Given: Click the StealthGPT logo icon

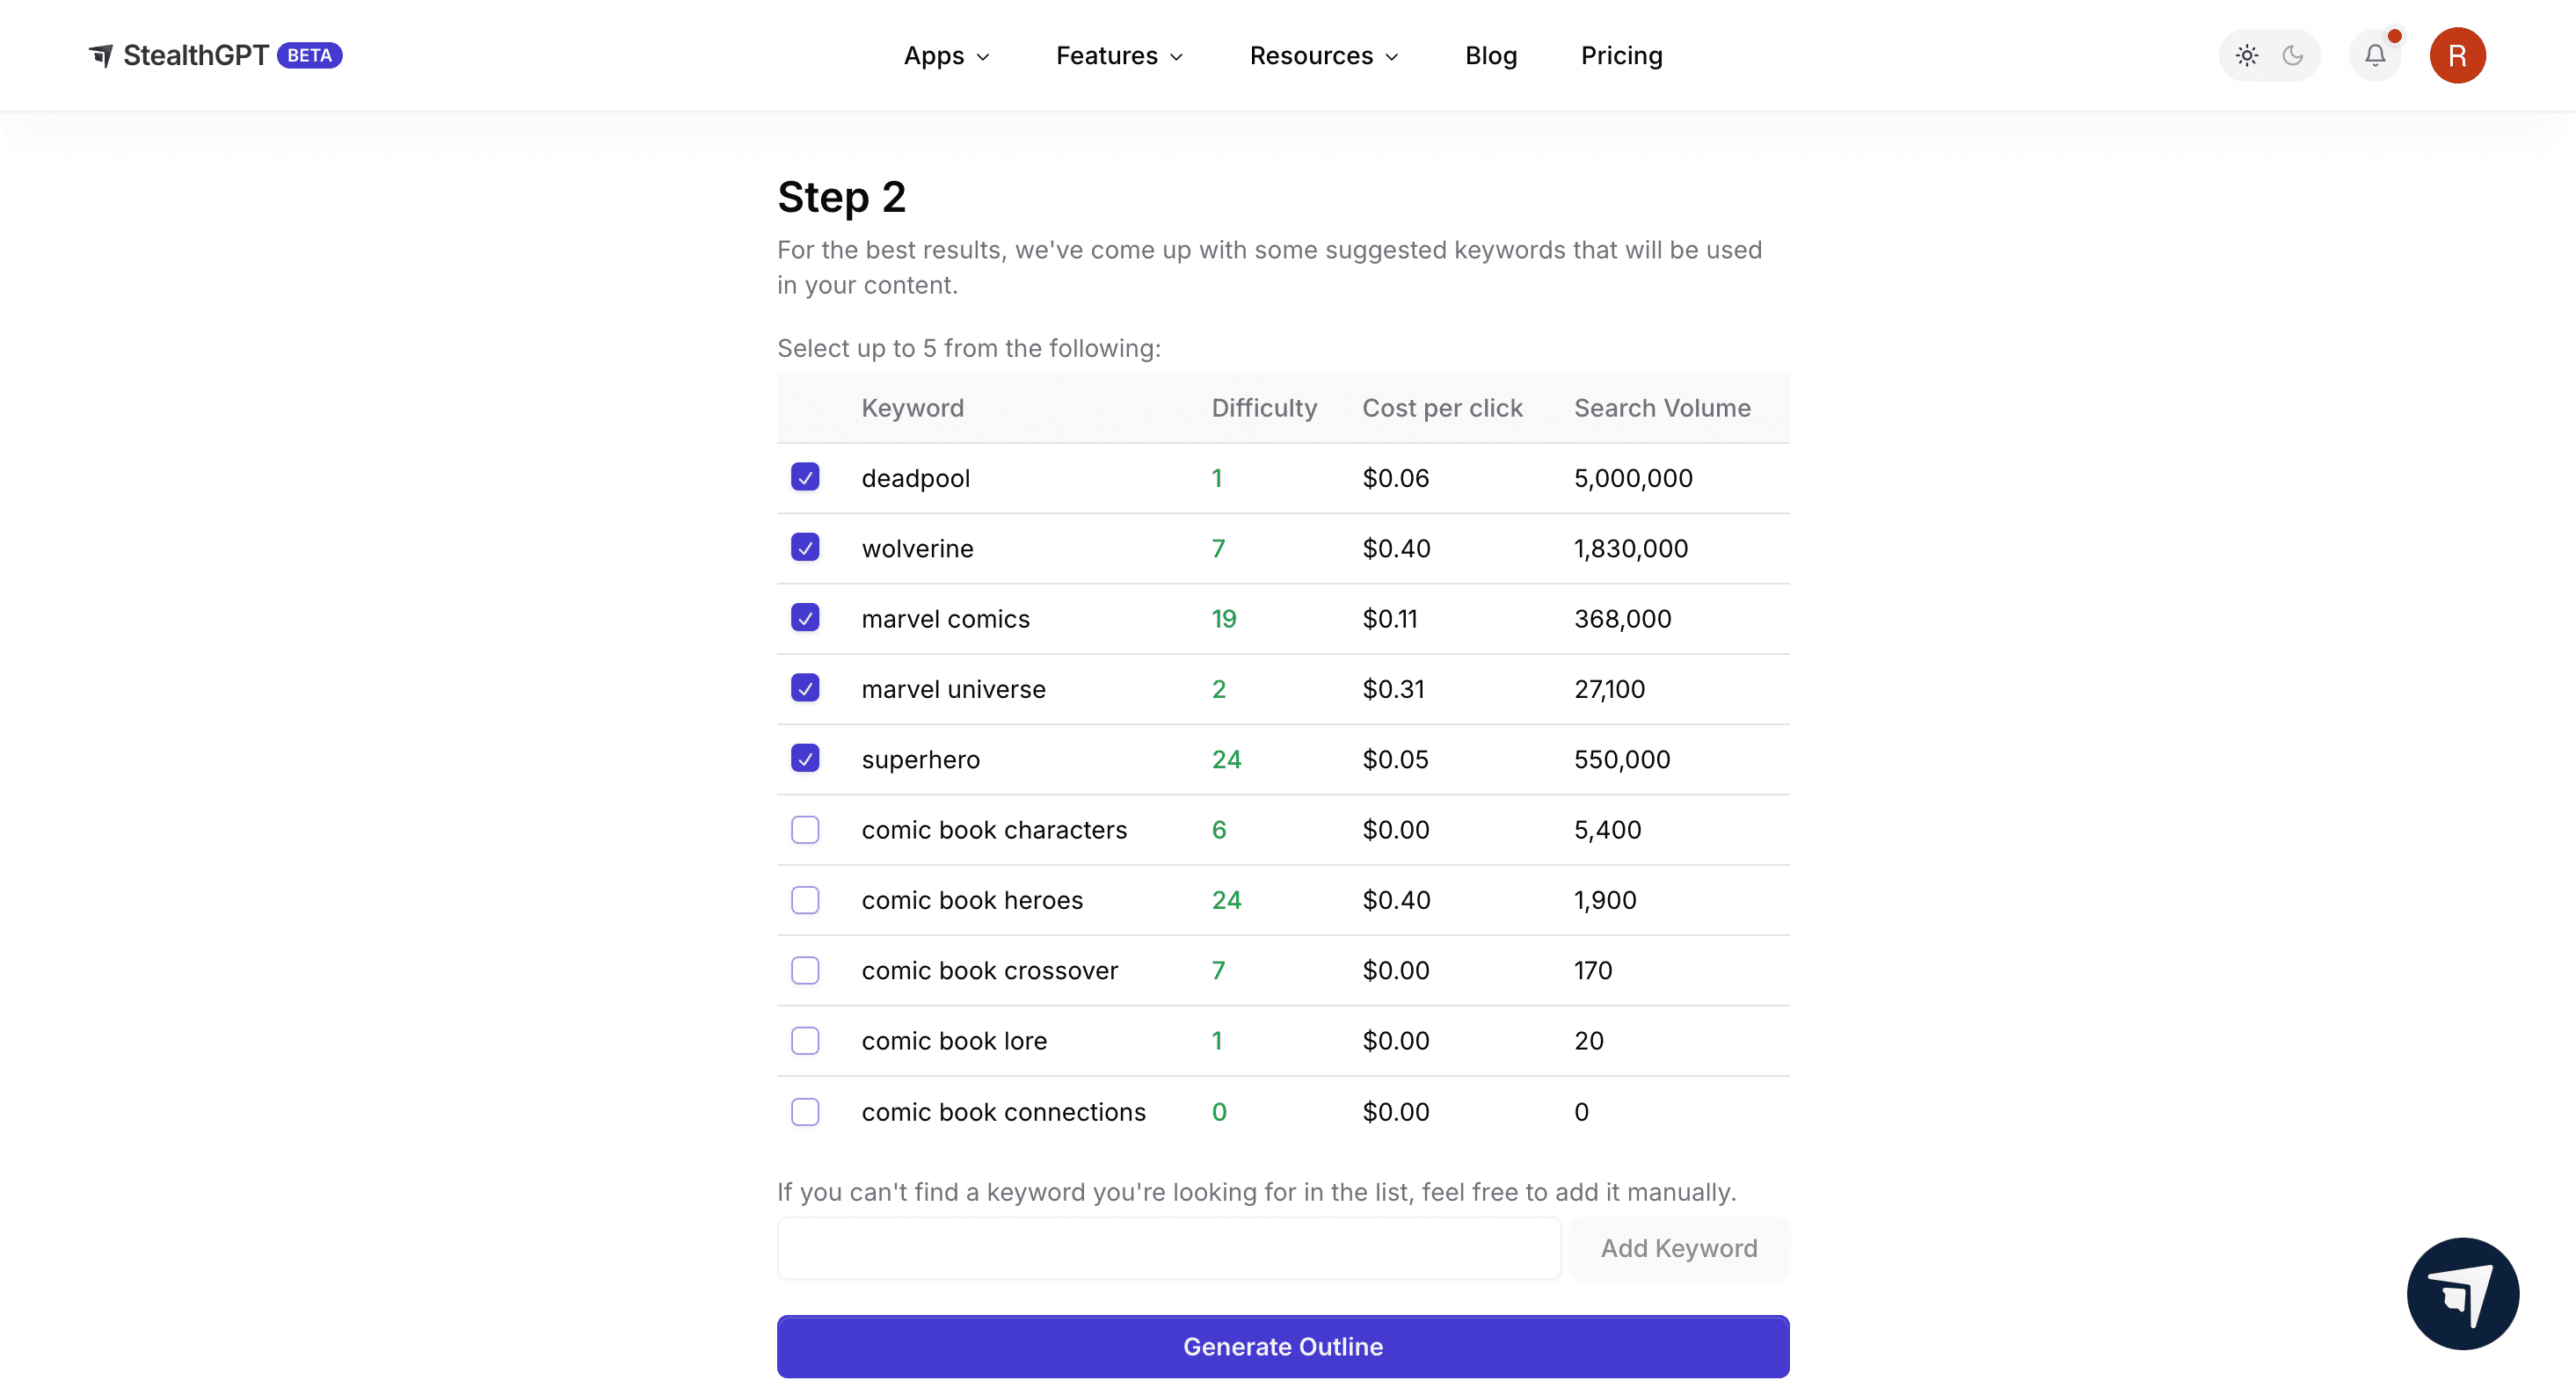Looking at the screenshot, I should [x=101, y=55].
